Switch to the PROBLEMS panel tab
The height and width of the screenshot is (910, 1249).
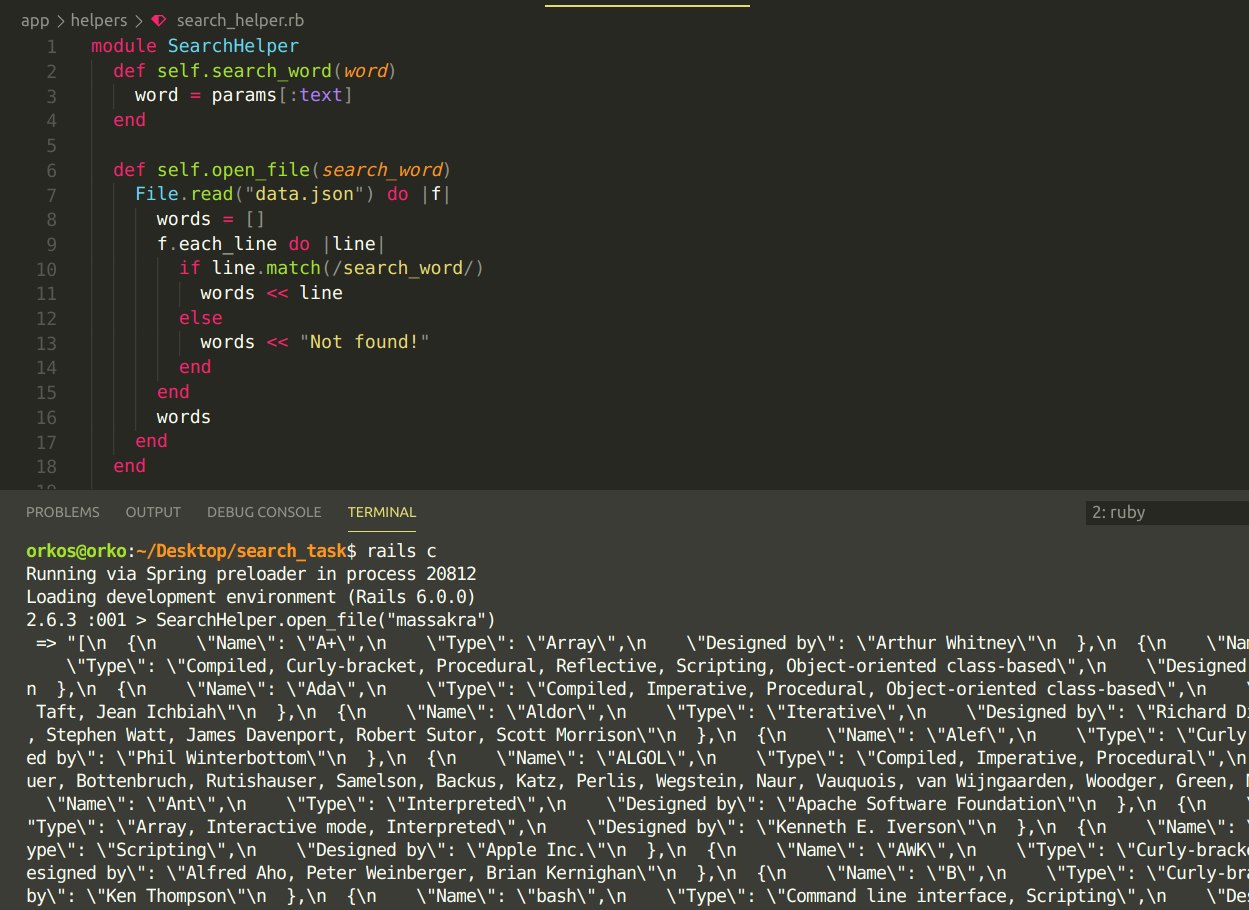[63, 512]
